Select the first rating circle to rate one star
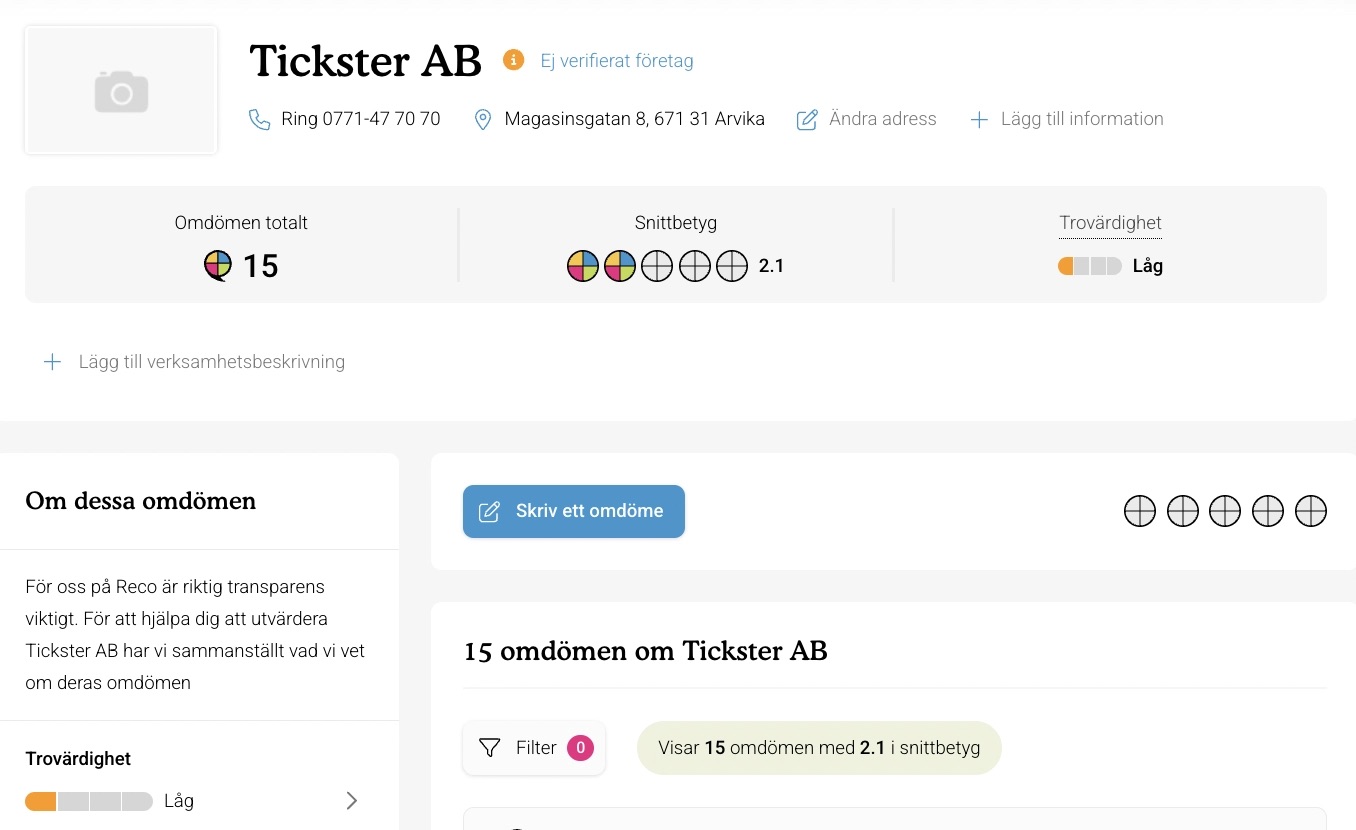The image size is (1356, 830). pos(1140,510)
